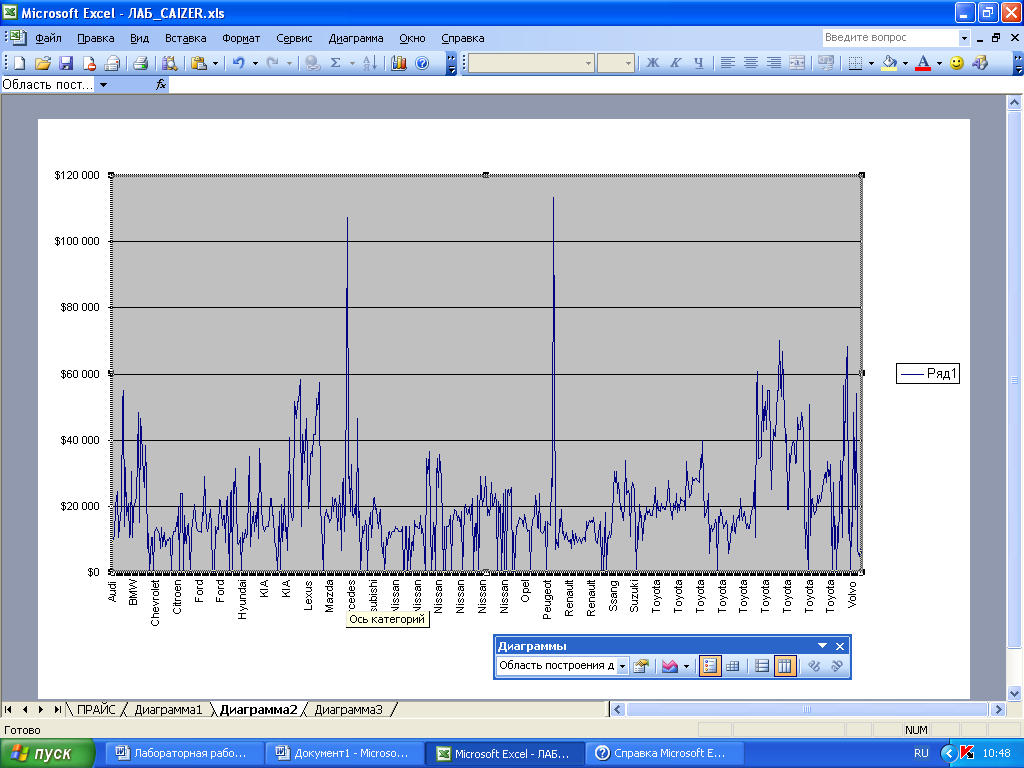The width and height of the screenshot is (1024, 768).
Task: Click the RU language indicator
Action: [921, 753]
